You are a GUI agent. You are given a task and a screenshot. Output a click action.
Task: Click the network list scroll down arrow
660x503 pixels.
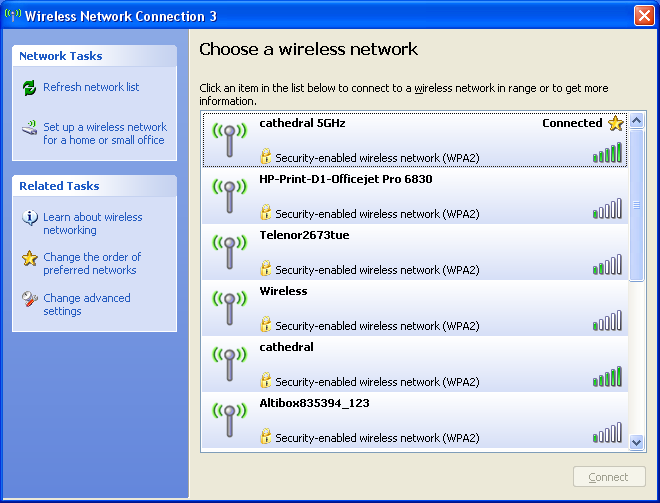636,442
